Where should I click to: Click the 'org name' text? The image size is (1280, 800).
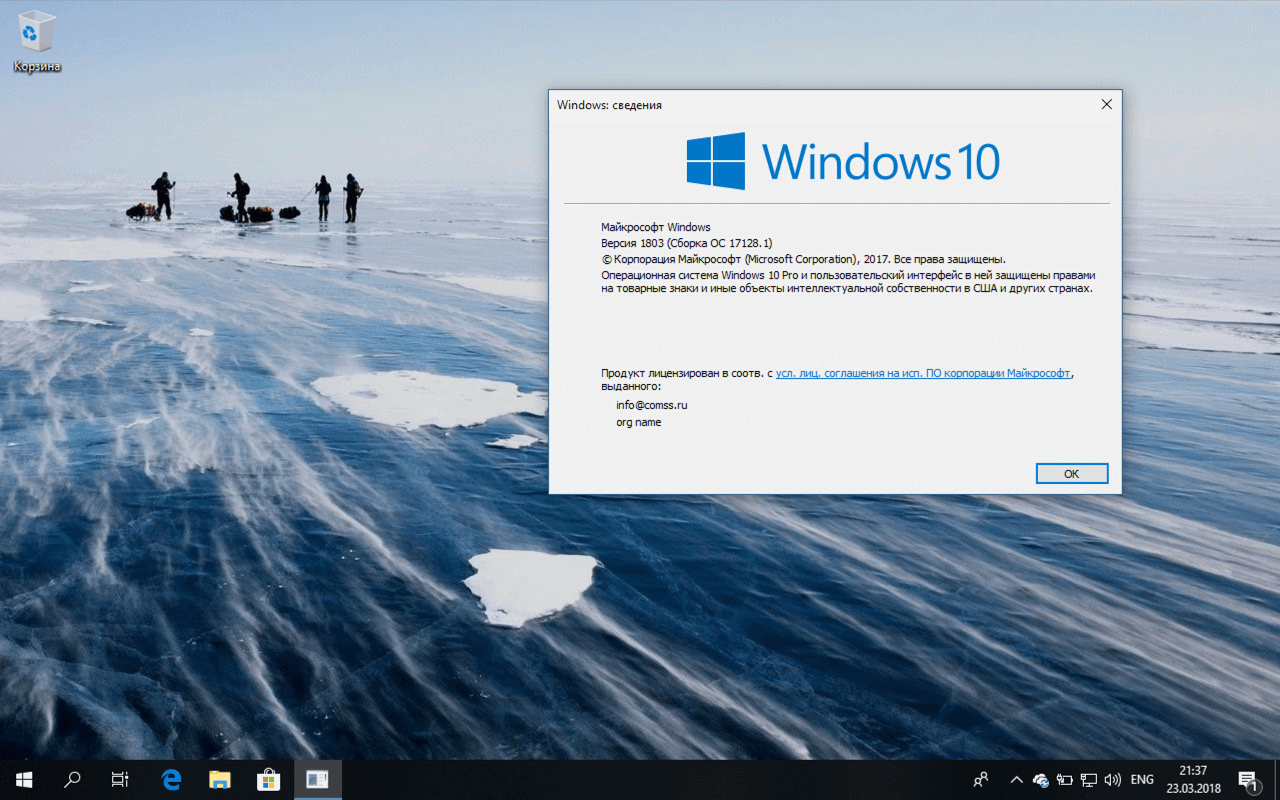639,422
